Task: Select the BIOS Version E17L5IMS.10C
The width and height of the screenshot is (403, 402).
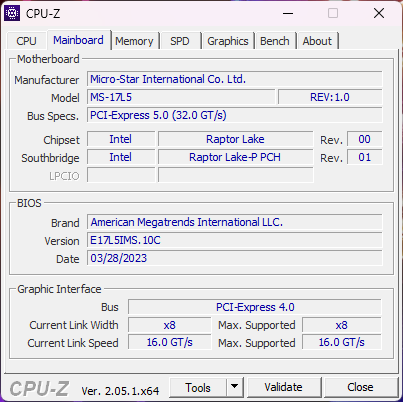Action: point(235,240)
